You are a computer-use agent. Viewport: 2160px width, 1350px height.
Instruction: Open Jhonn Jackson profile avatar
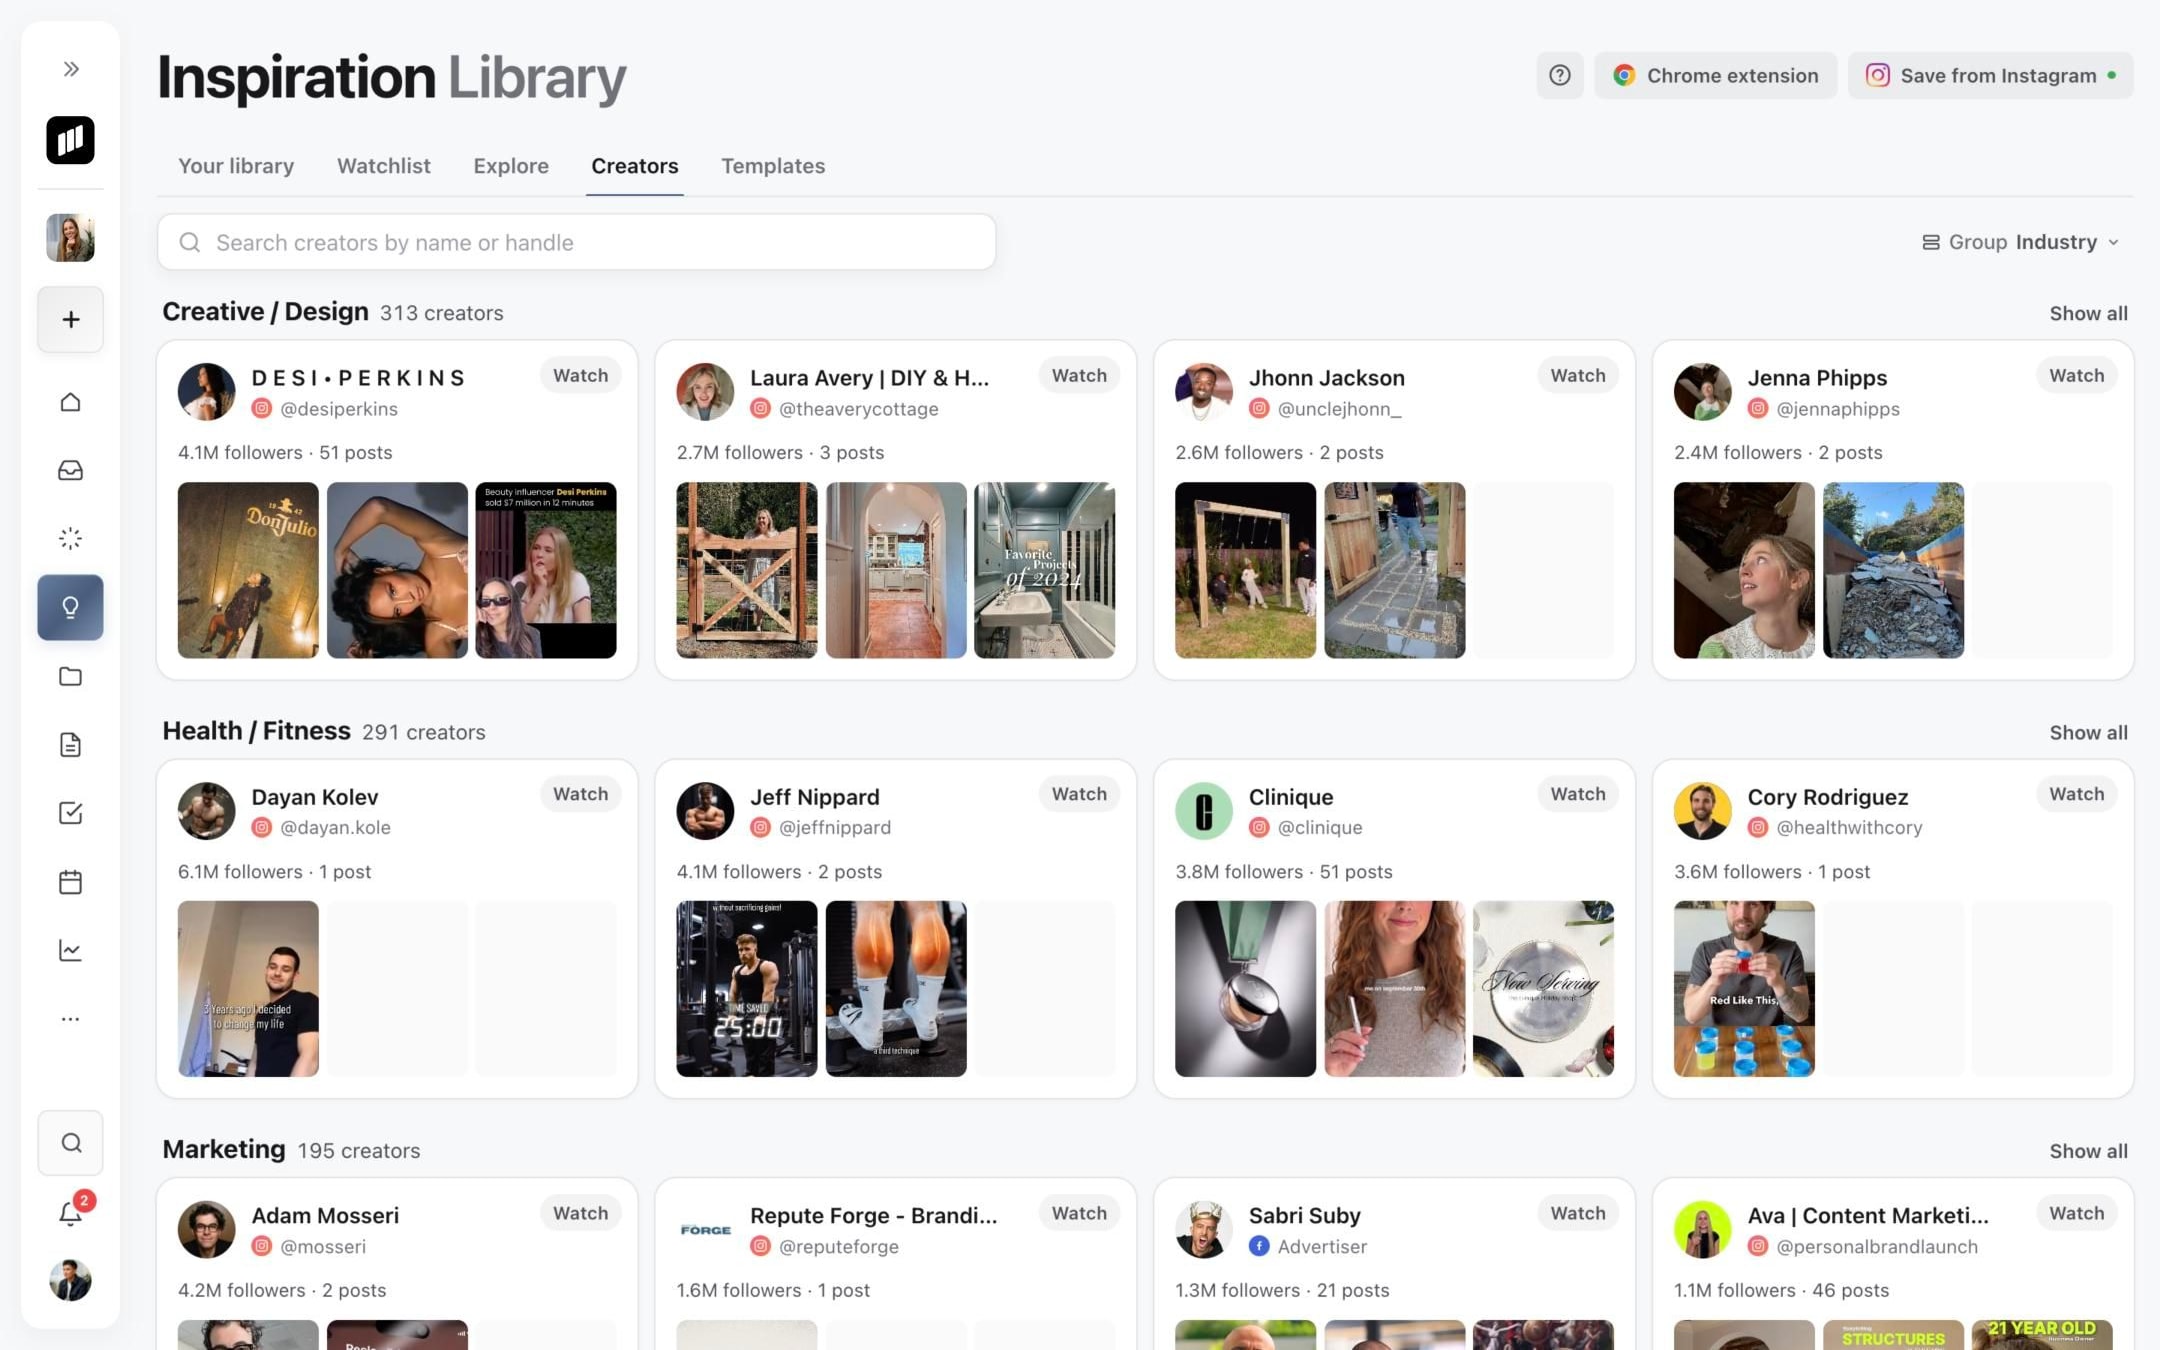1204,392
